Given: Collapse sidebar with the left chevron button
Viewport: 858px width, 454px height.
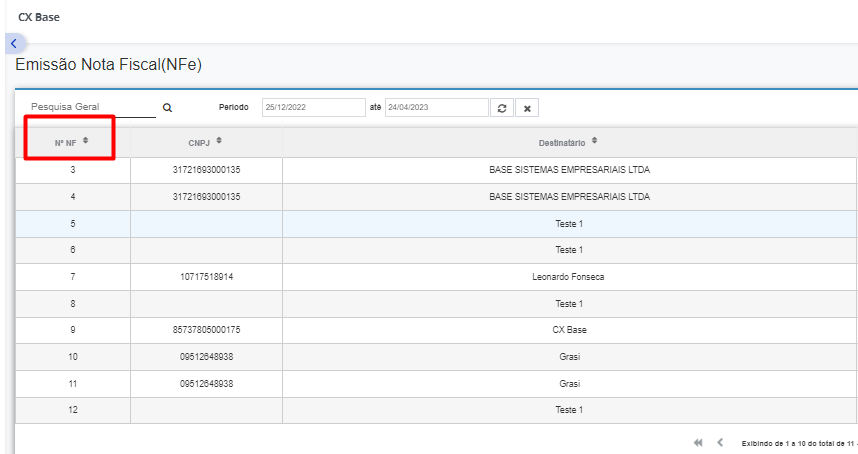Looking at the screenshot, I should point(14,43).
